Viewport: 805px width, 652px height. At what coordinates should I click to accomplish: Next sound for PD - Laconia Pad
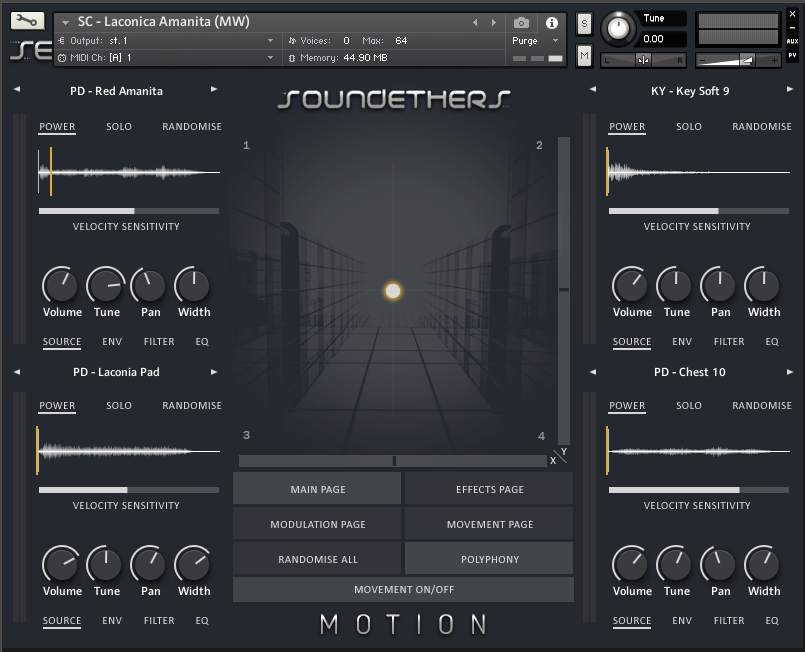click(x=214, y=372)
